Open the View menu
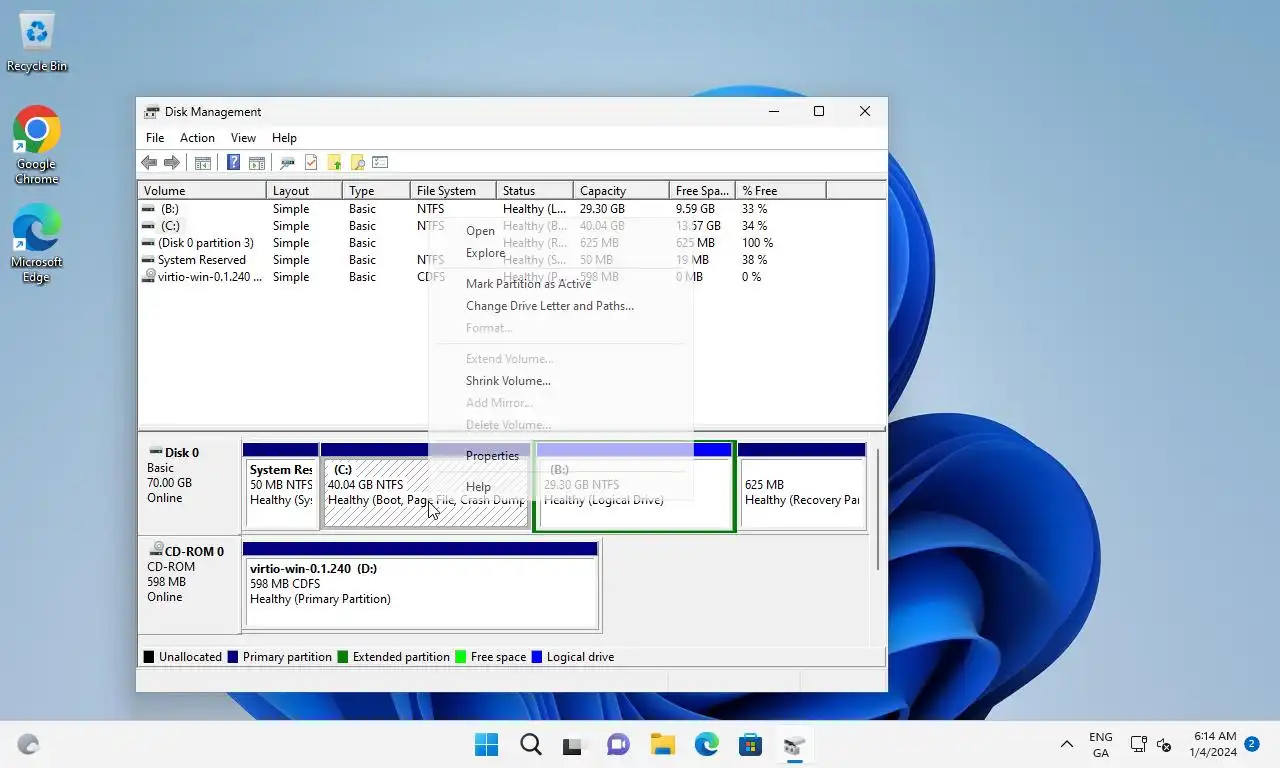This screenshot has width=1280, height=768. click(243, 138)
